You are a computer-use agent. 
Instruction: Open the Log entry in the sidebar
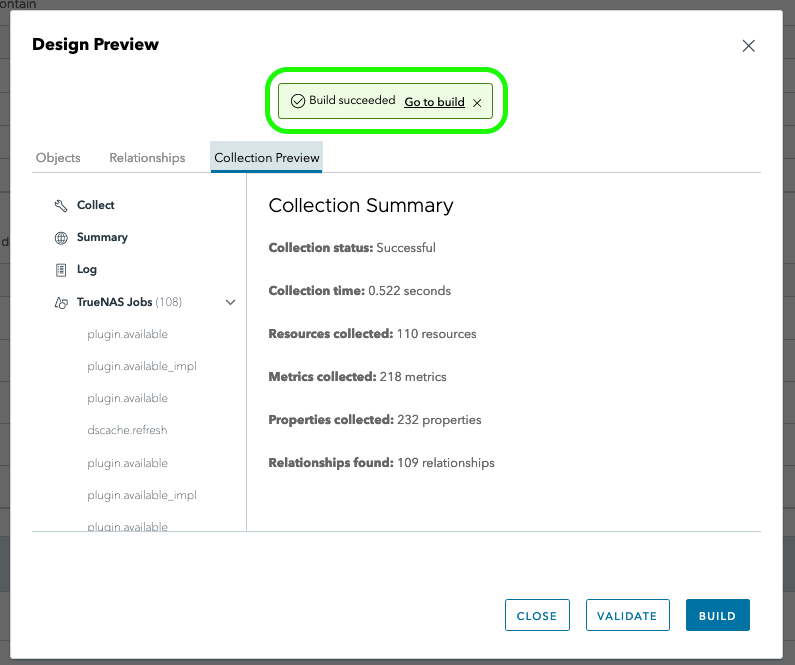tap(87, 270)
